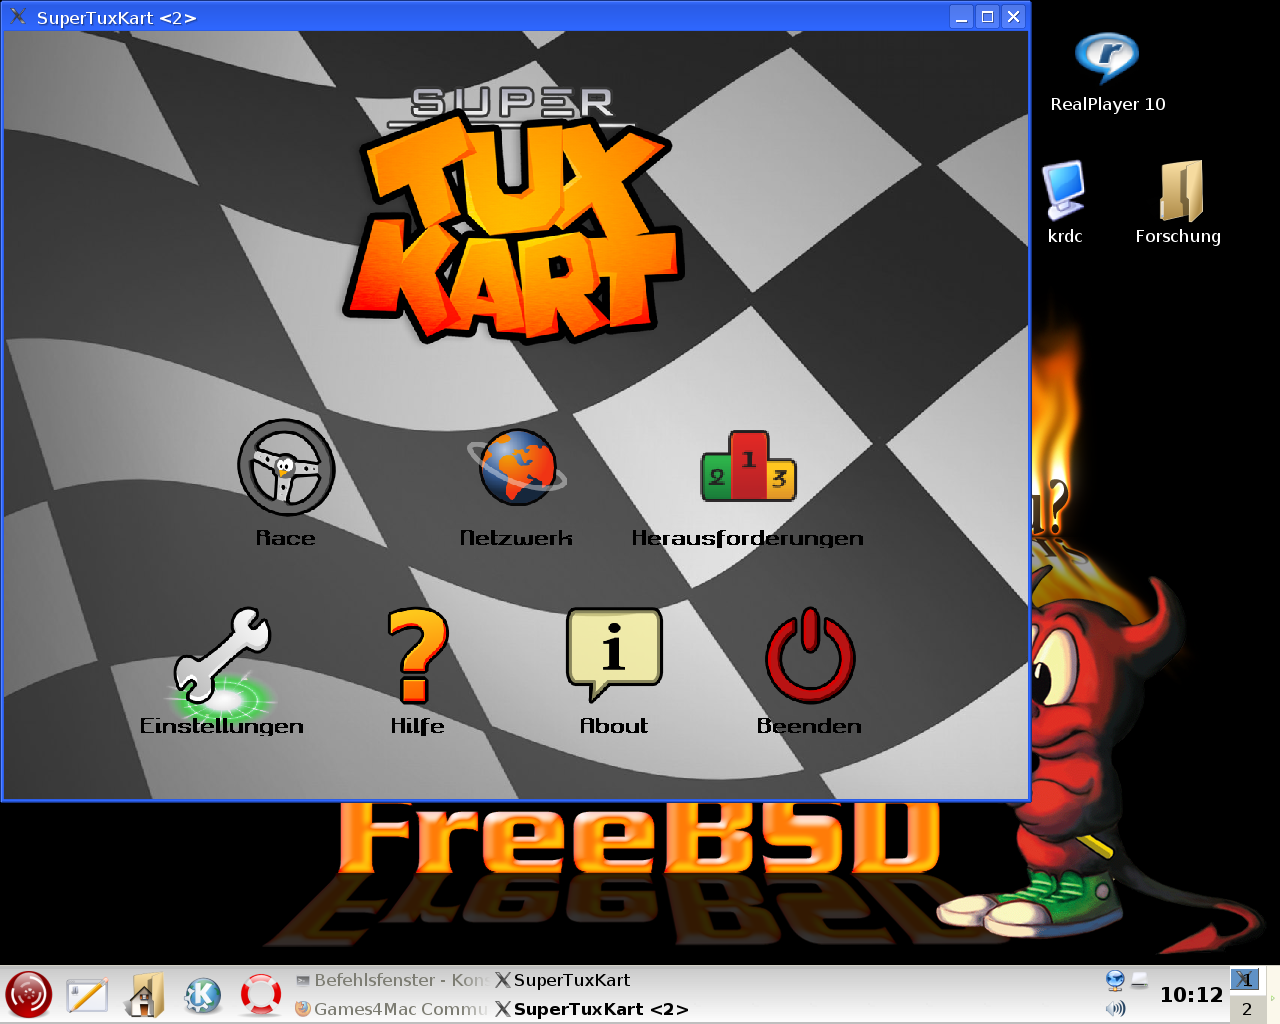Screen dimensions: 1280x1024
Task: Switch to virtual desktop 2 in pager
Action: click(x=1245, y=1009)
